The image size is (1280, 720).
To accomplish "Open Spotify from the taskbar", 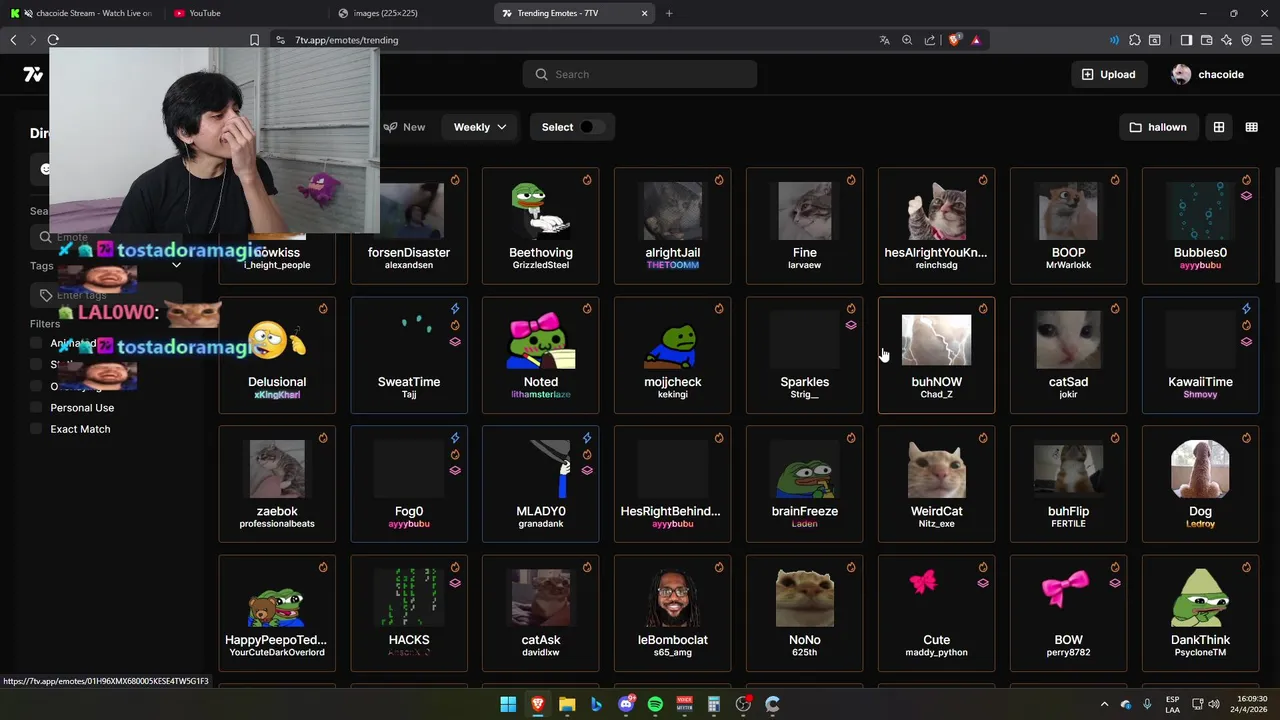I will coord(655,704).
